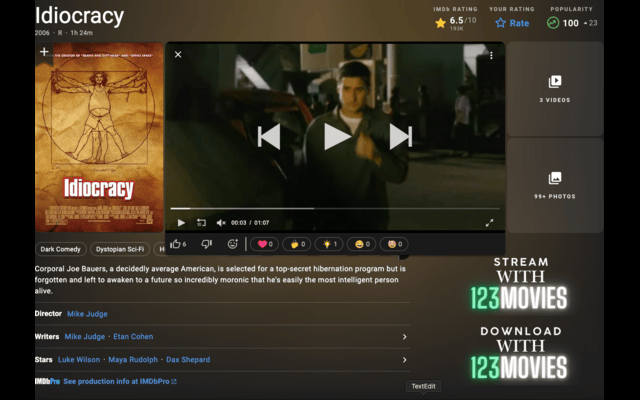Click the gold IMDb rating 6.5/10
The height and width of the screenshot is (400, 640).
click(x=456, y=23)
